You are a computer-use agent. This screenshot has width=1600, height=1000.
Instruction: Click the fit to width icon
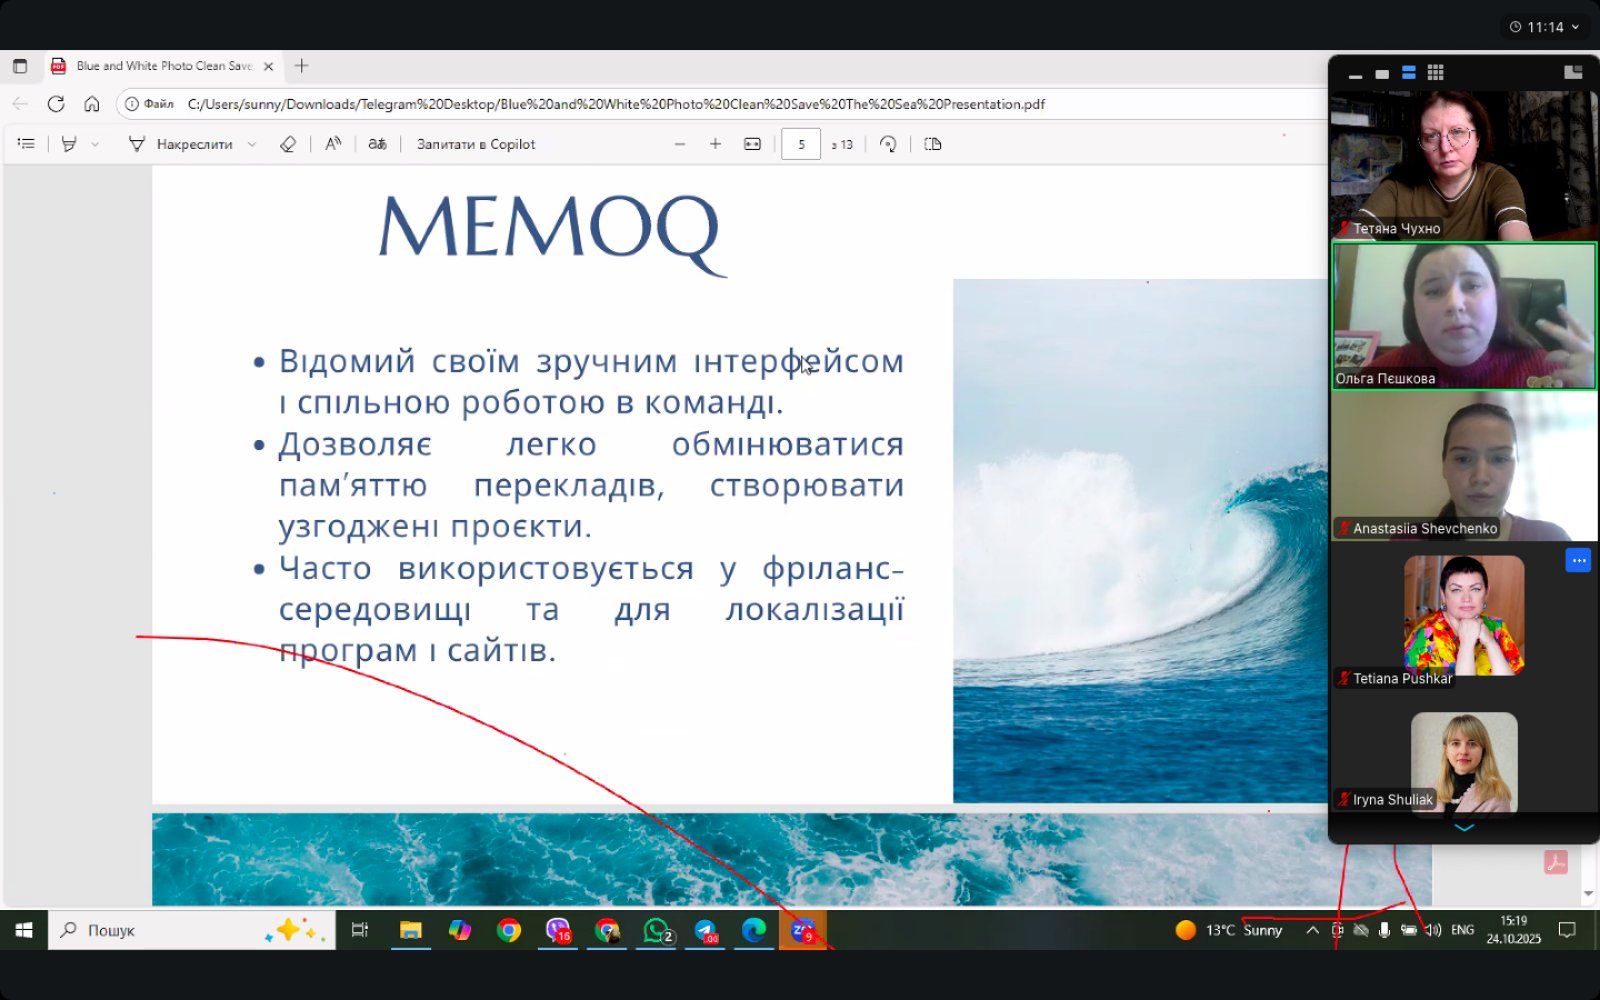[x=752, y=144]
